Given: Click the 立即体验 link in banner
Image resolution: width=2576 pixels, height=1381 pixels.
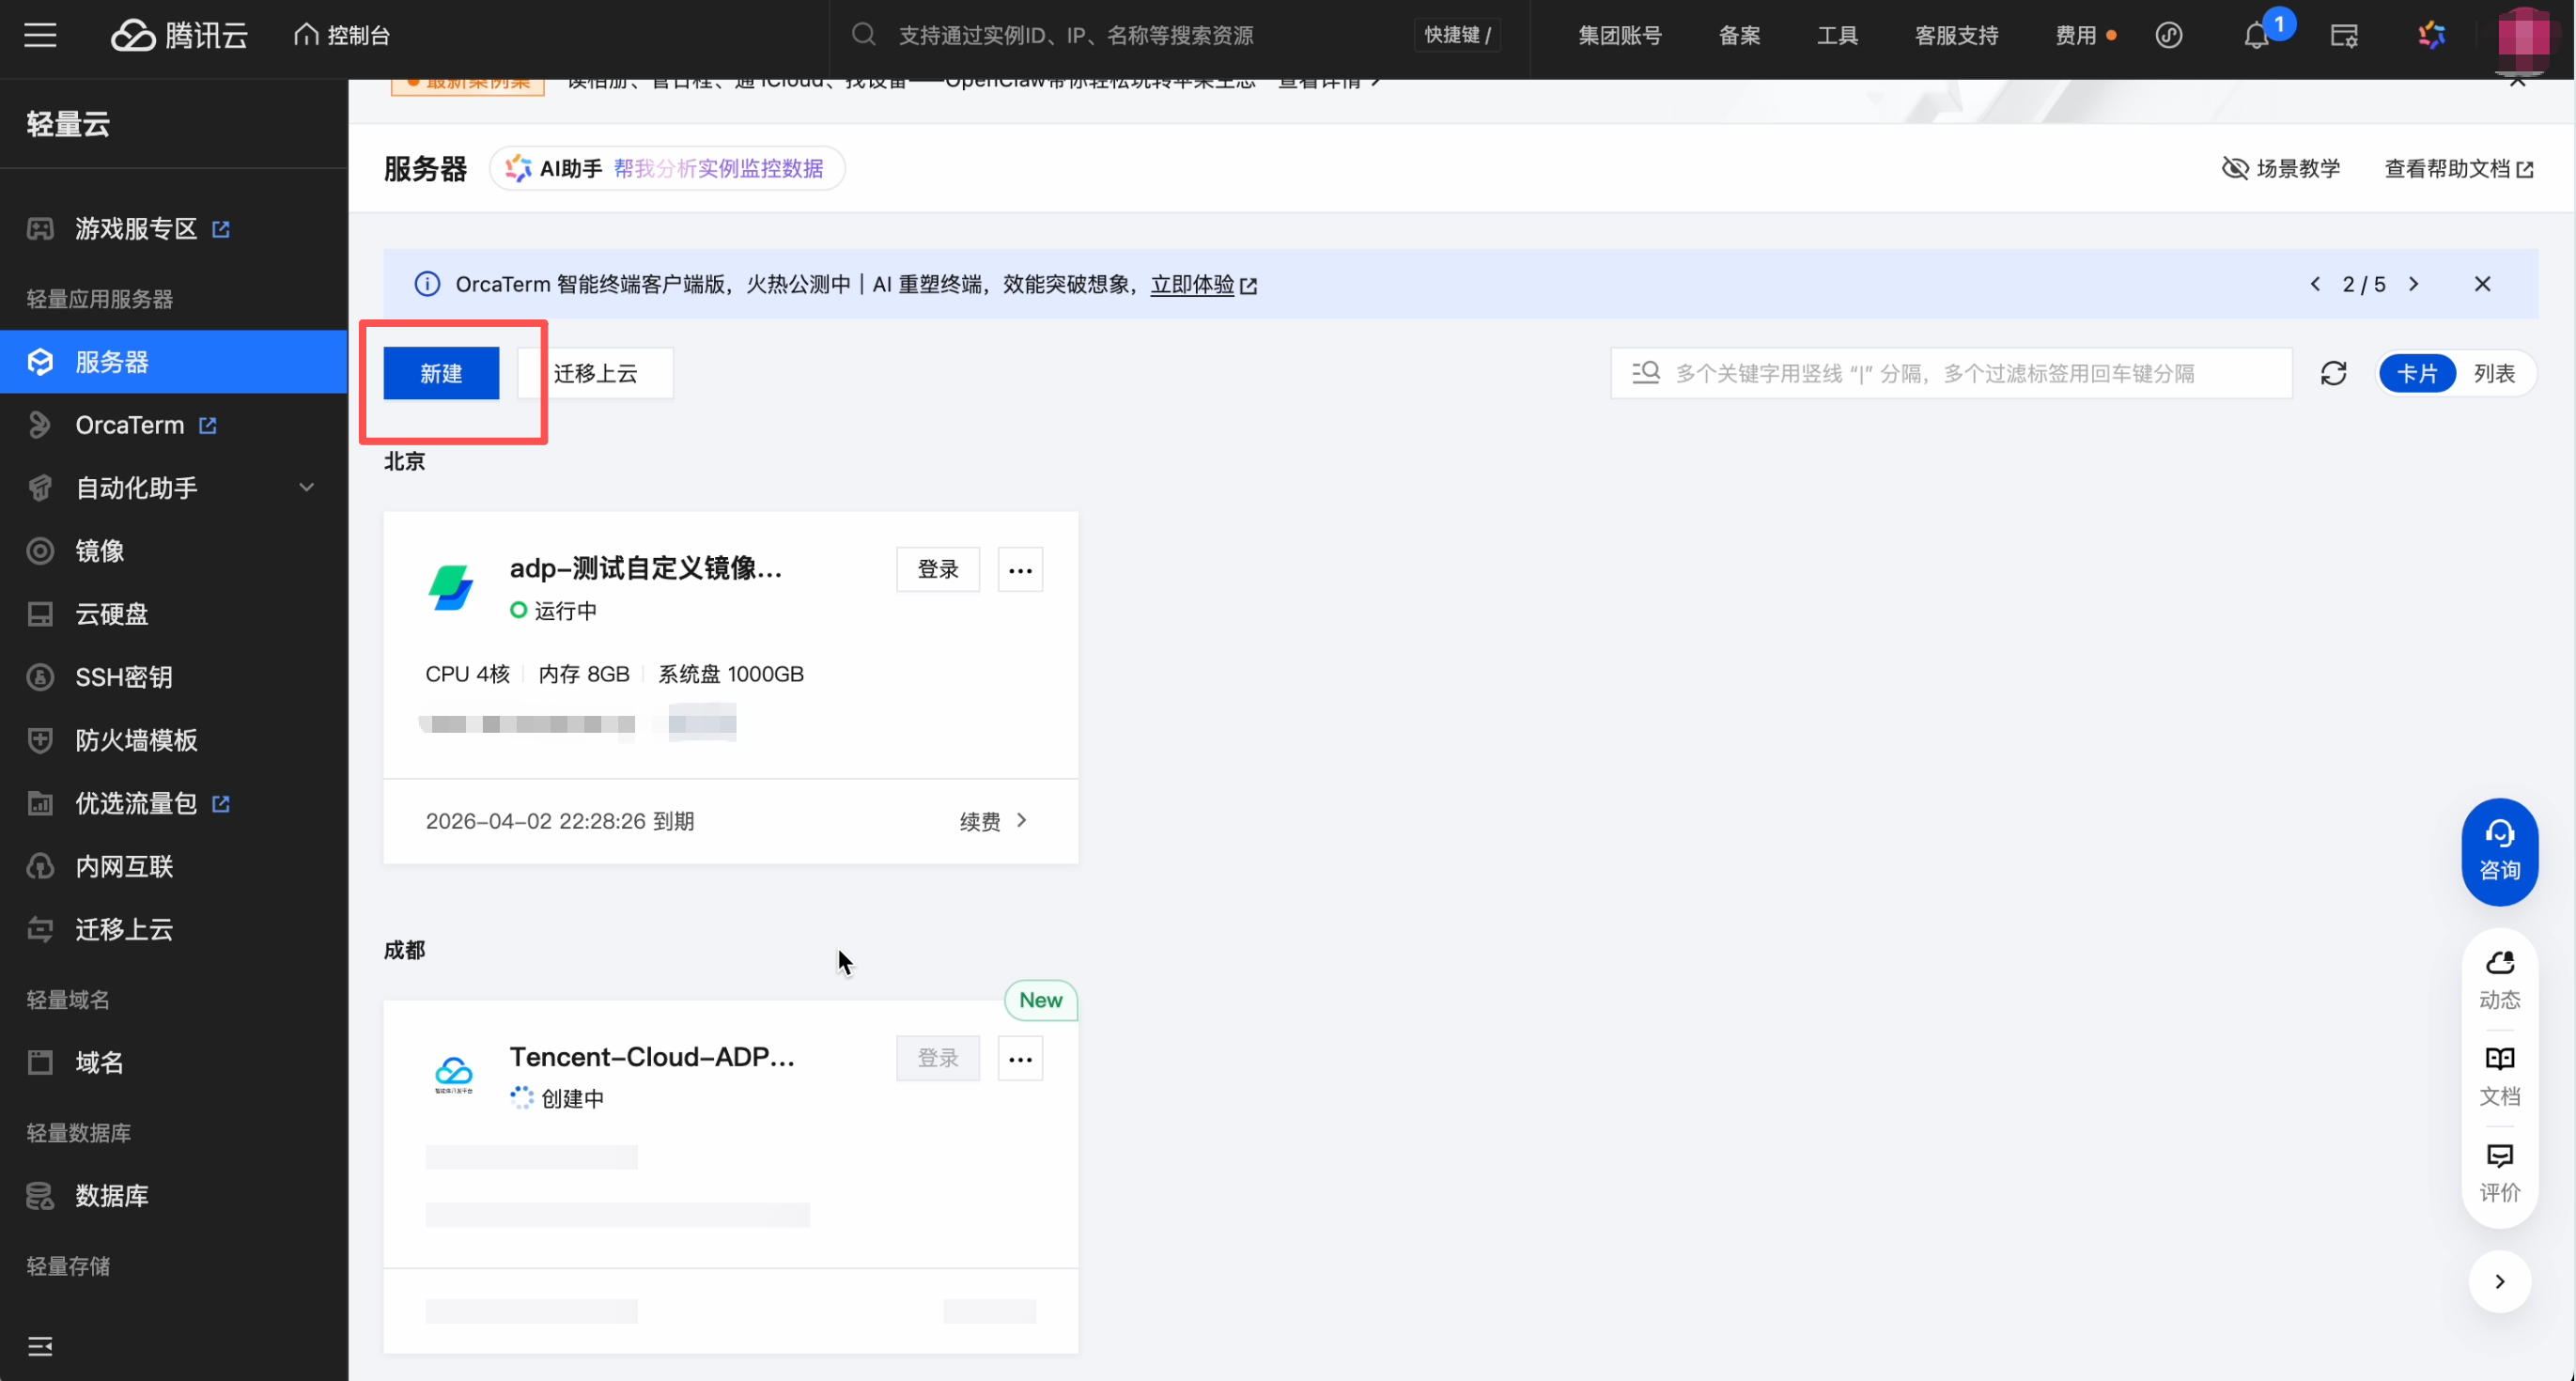Looking at the screenshot, I should (1192, 284).
